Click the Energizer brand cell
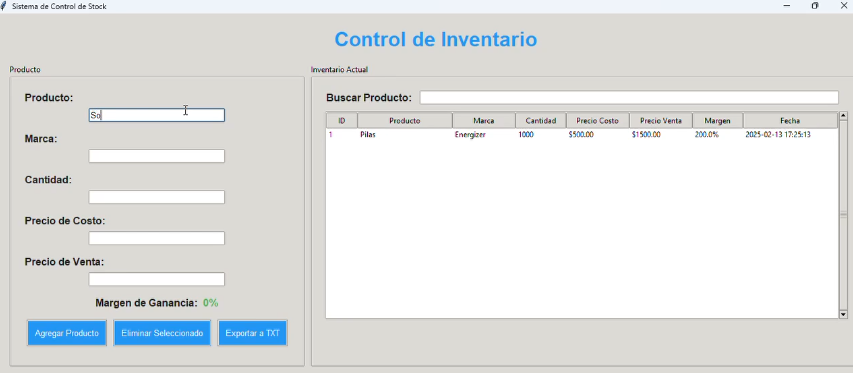This screenshot has height=373, width=853. point(470,134)
